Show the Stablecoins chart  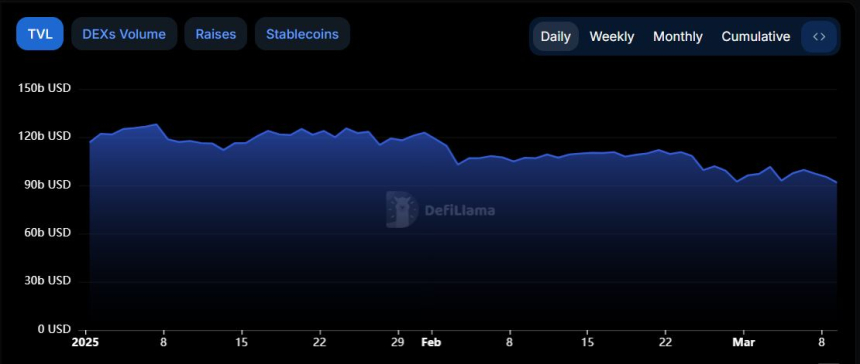pyautogui.click(x=302, y=34)
